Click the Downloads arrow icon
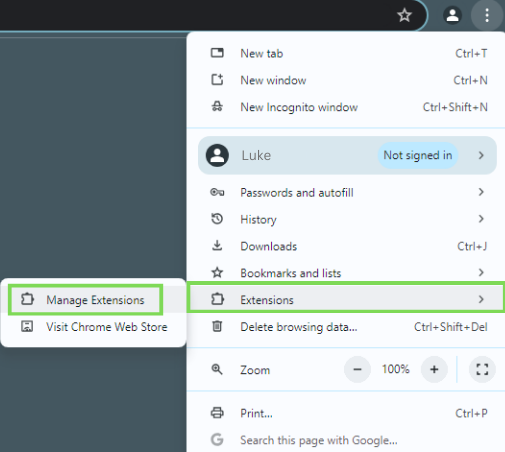The width and height of the screenshot is (505, 452). tap(217, 246)
